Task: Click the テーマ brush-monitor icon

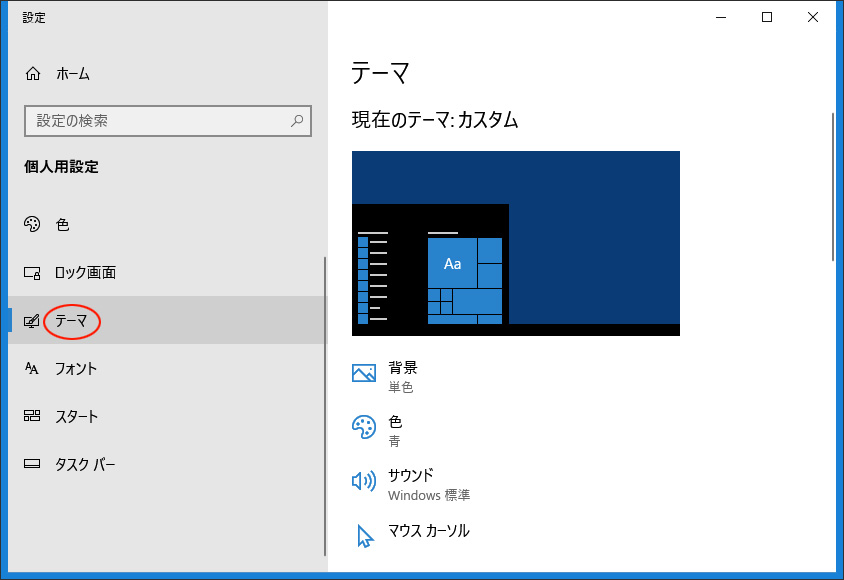Action: click(32, 321)
